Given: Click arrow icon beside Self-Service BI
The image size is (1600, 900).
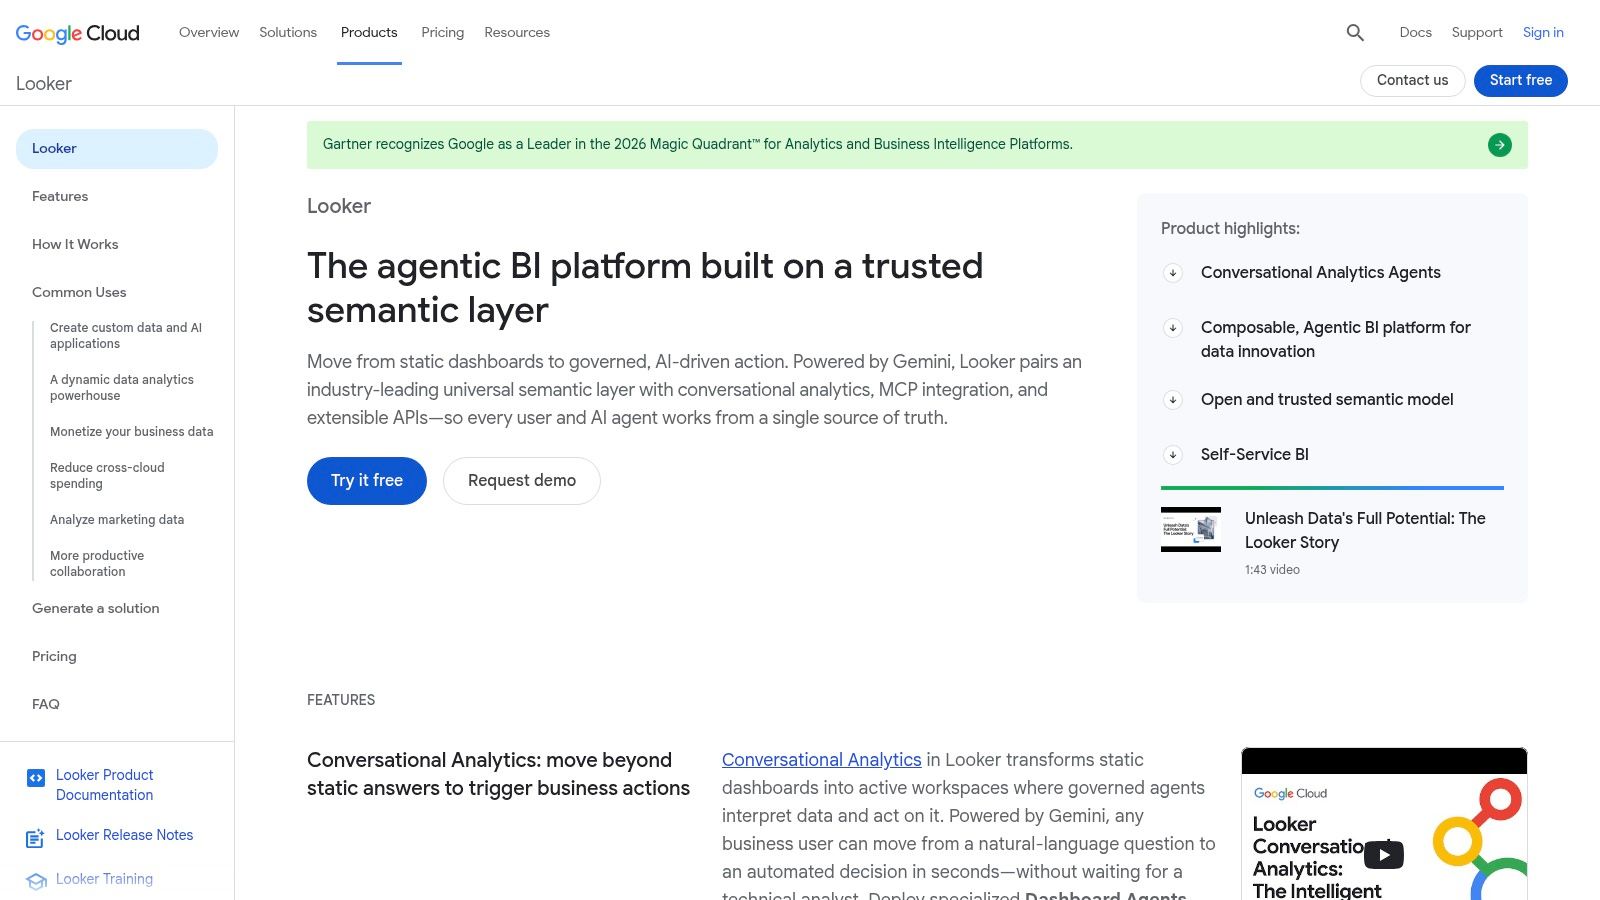Looking at the screenshot, I should (x=1173, y=455).
